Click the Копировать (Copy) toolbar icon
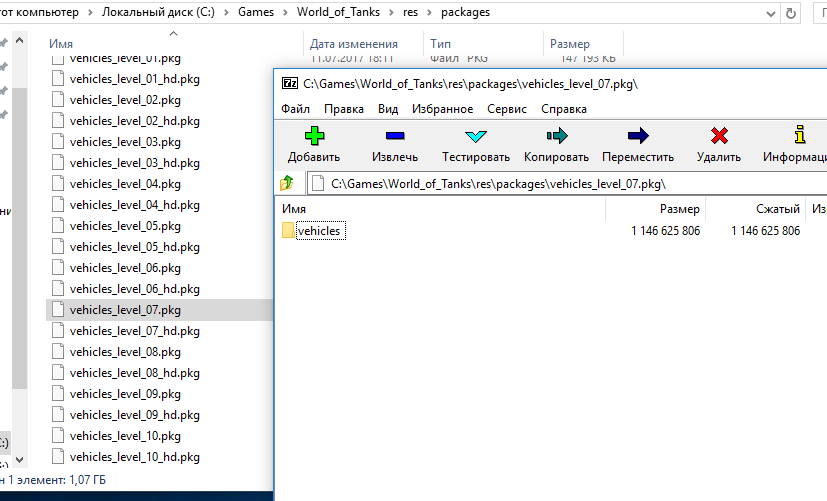827x501 pixels. point(557,136)
